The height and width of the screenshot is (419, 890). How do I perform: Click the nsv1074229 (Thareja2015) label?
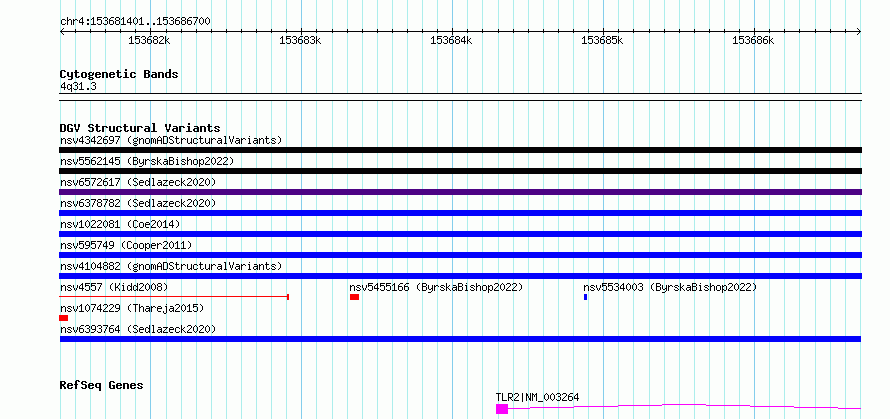[132, 308]
